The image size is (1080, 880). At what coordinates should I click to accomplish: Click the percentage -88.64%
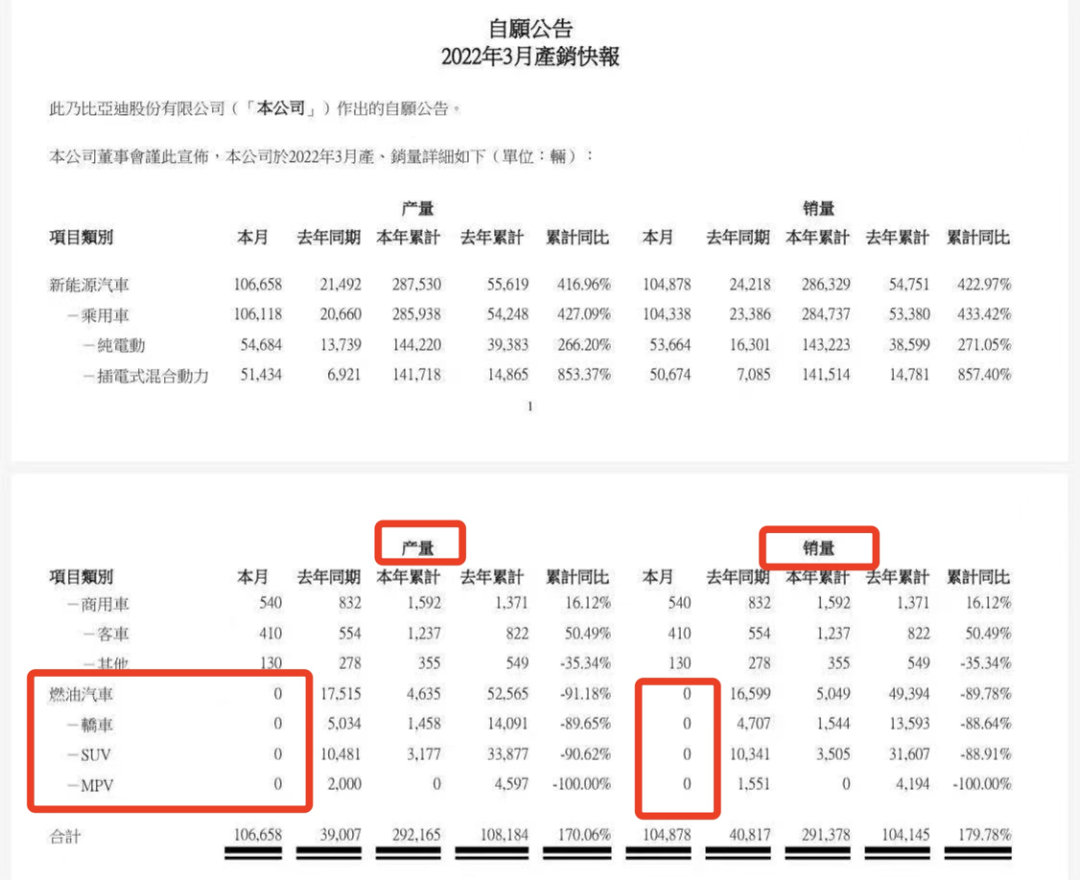[986, 724]
